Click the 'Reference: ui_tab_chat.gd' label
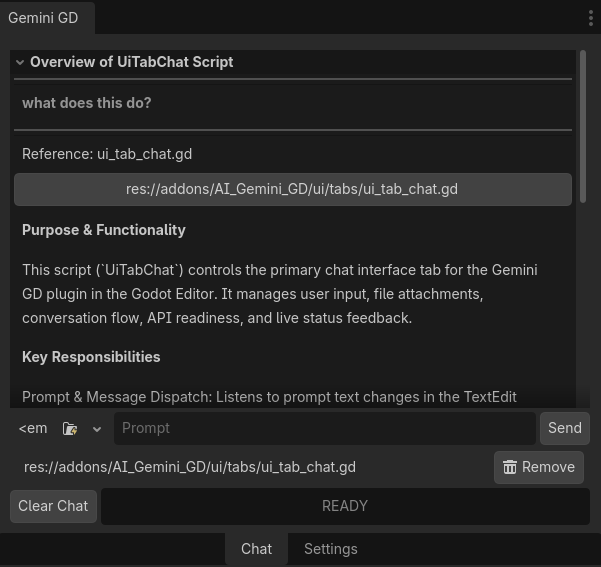The height and width of the screenshot is (567, 601). [107, 154]
